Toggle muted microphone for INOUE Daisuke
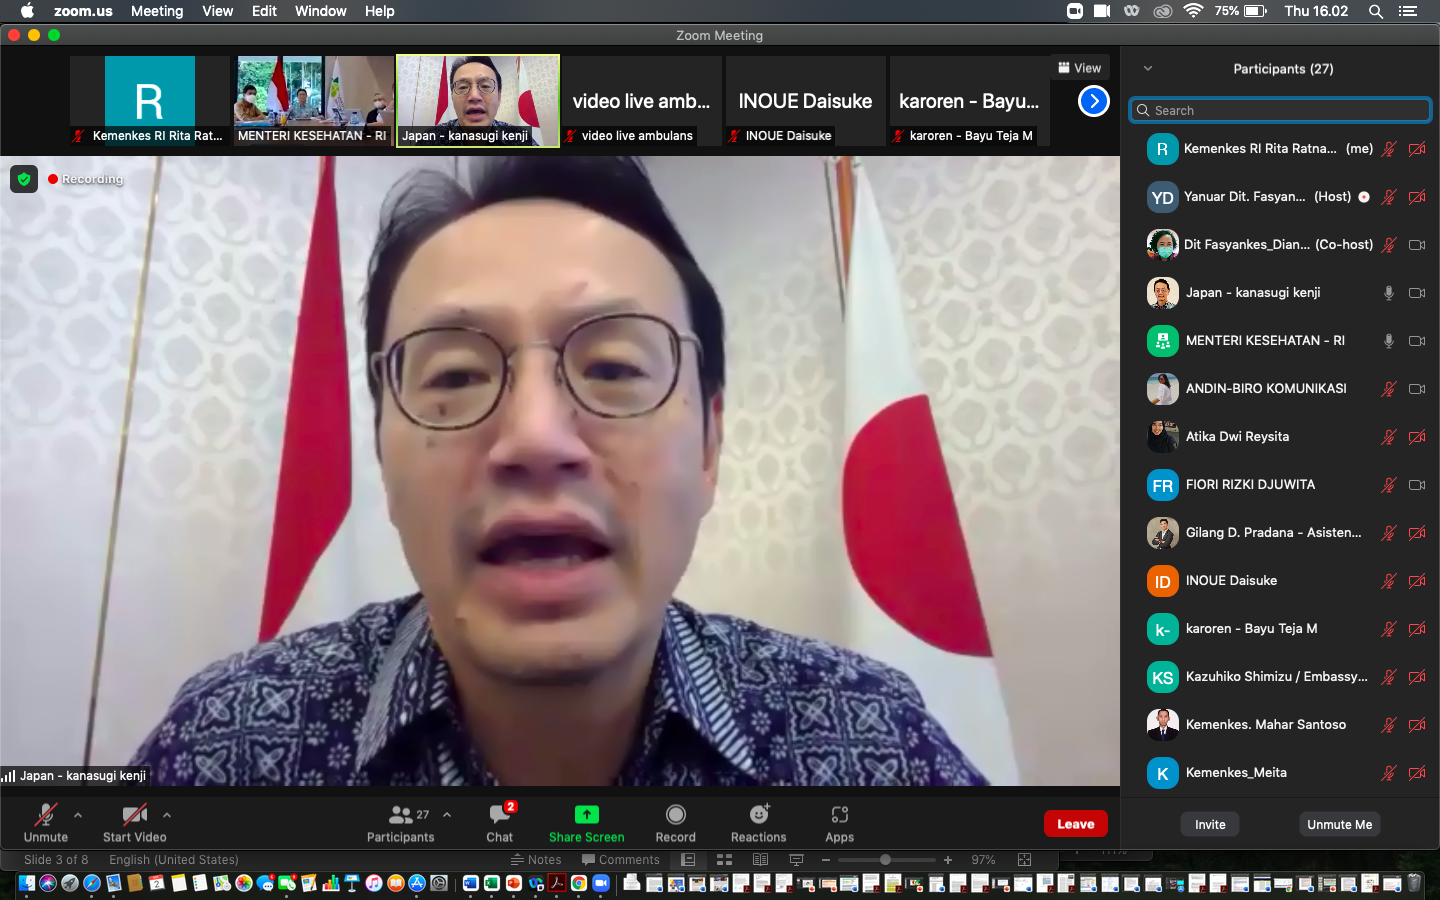 (1389, 581)
